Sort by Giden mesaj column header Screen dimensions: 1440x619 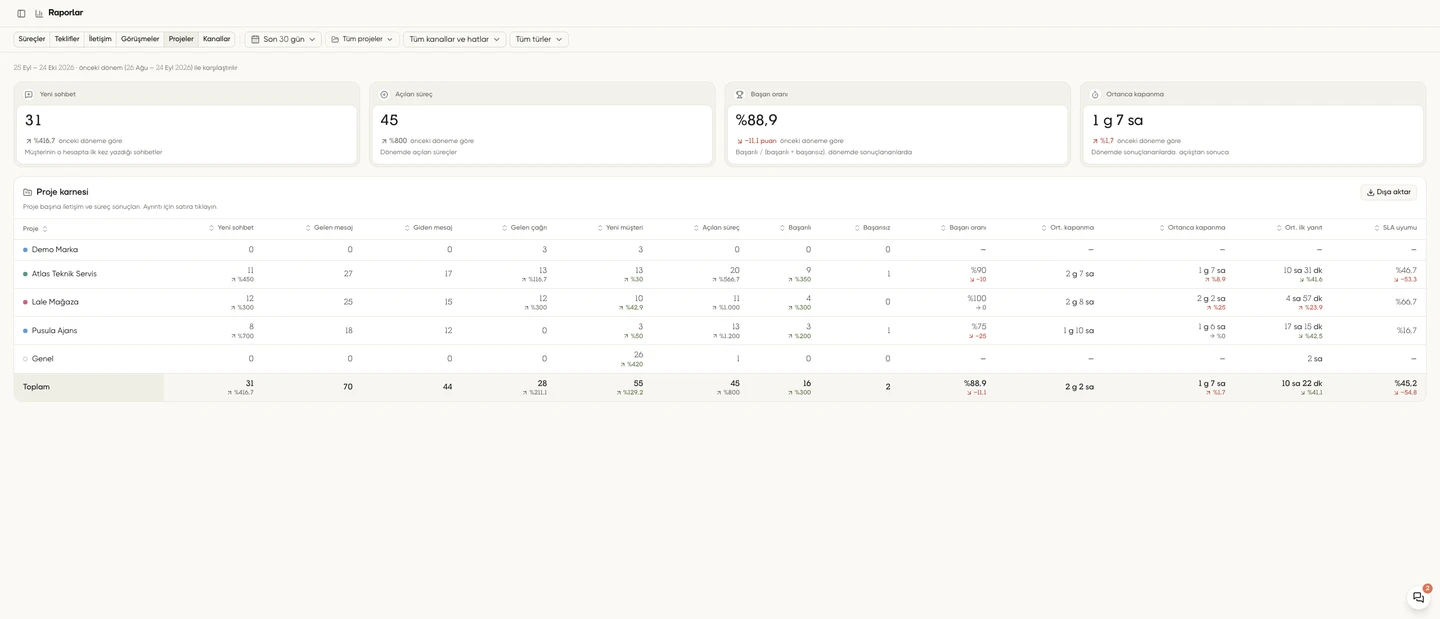[x=427, y=228]
